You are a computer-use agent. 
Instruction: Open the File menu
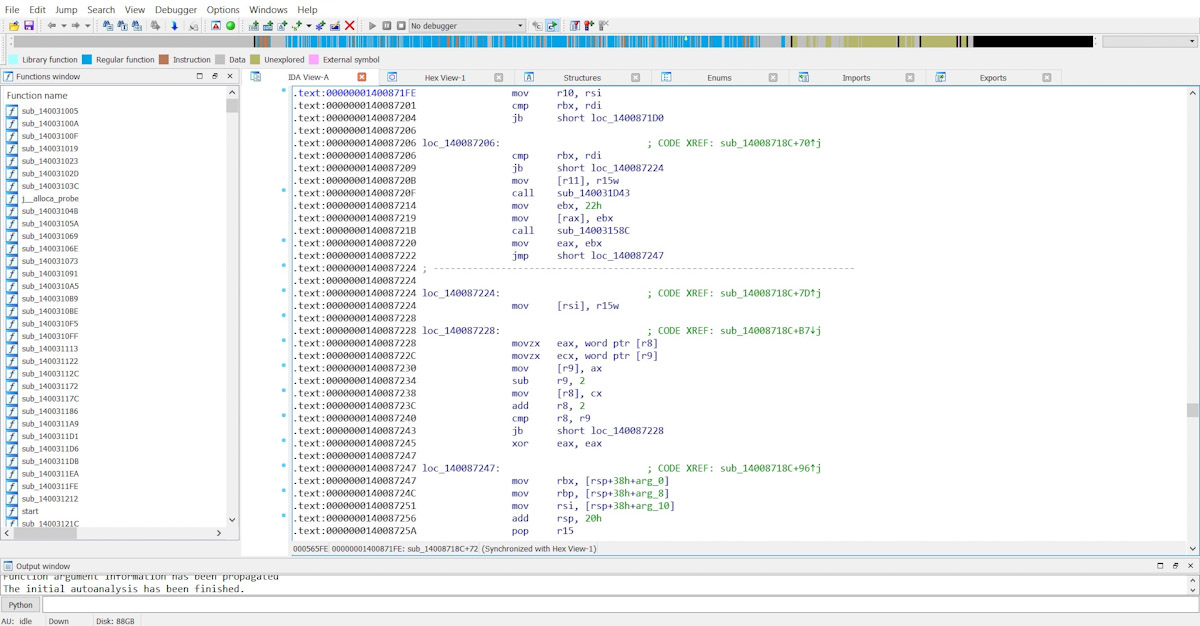pos(12,9)
